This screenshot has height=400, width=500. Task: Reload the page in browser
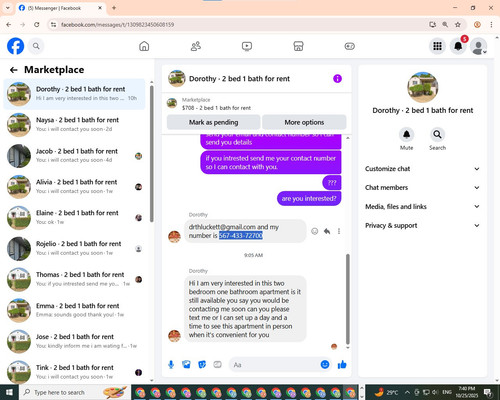click(37, 25)
